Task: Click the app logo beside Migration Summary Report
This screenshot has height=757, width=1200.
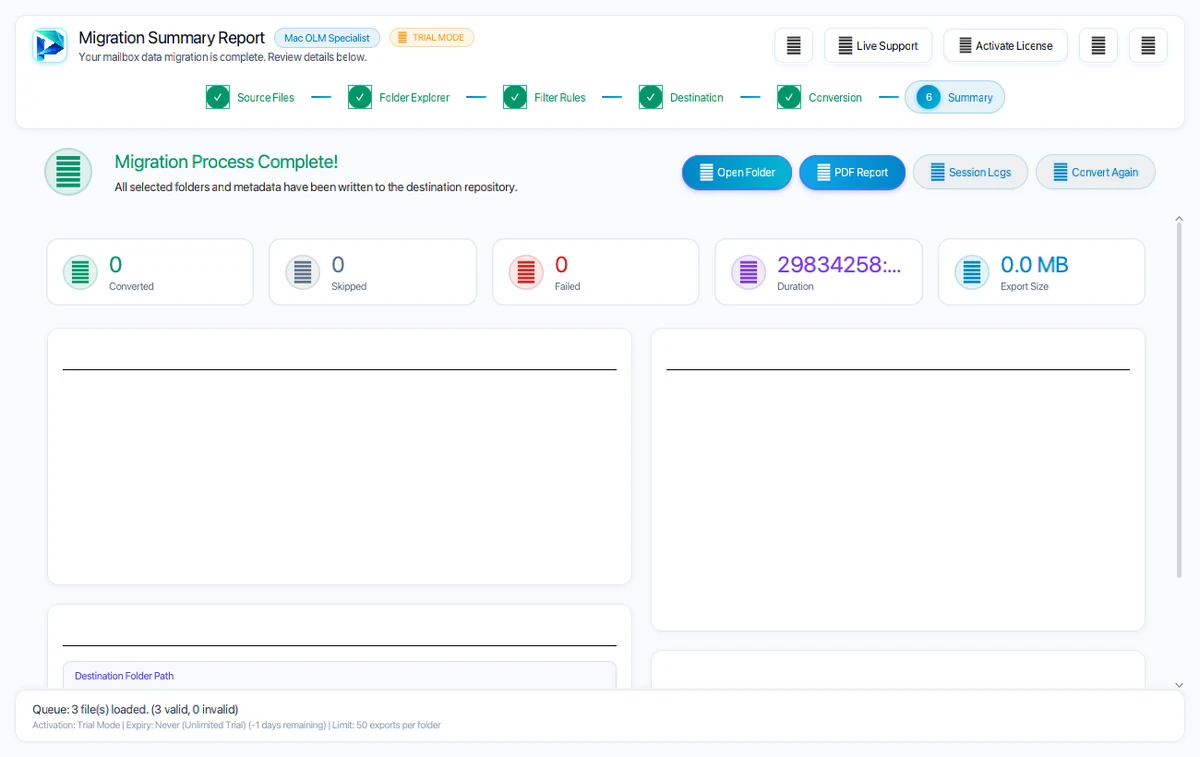Action: pyautogui.click(x=48, y=46)
